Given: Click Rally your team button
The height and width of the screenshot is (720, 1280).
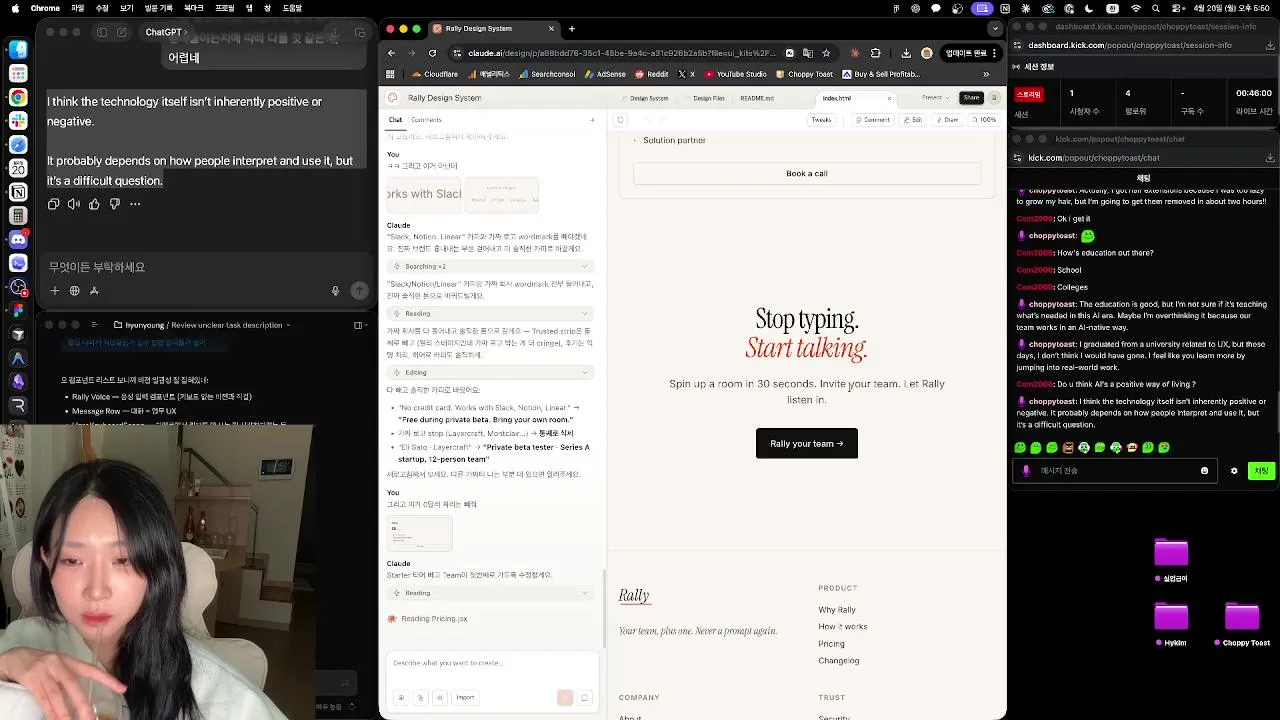Looking at the screenshot, I should [806, 443].
